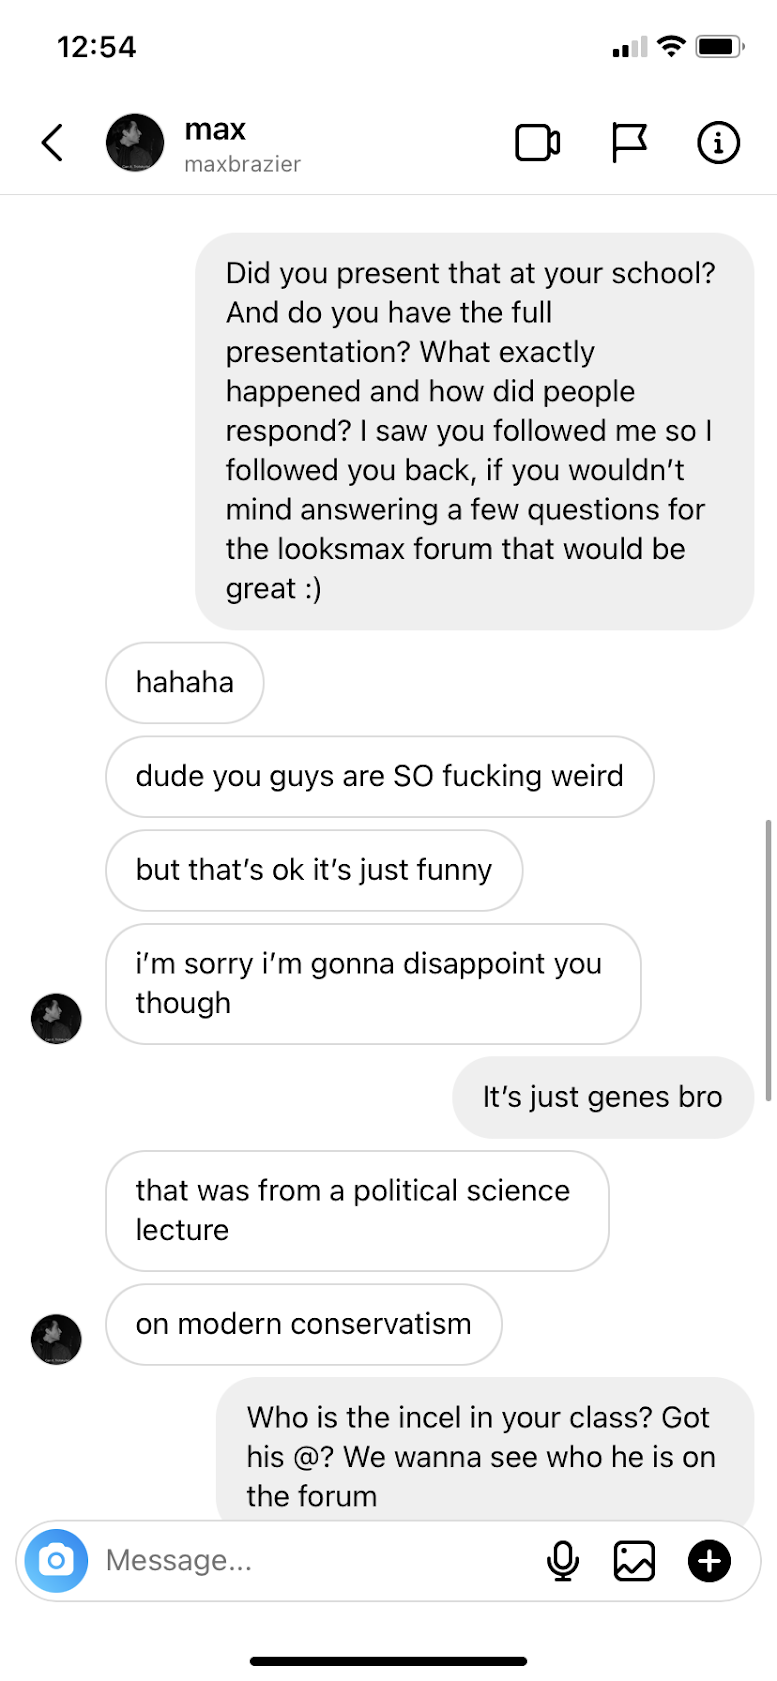Tap the flag icon in header
Viewport: 777px width, 1681px height.
tap(629, 143)
